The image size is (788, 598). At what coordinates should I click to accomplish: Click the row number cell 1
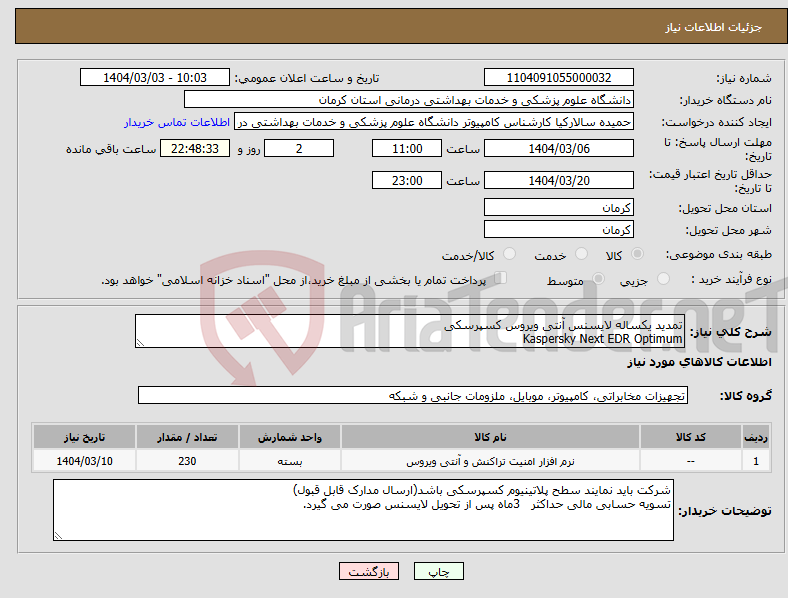(756, 461)
